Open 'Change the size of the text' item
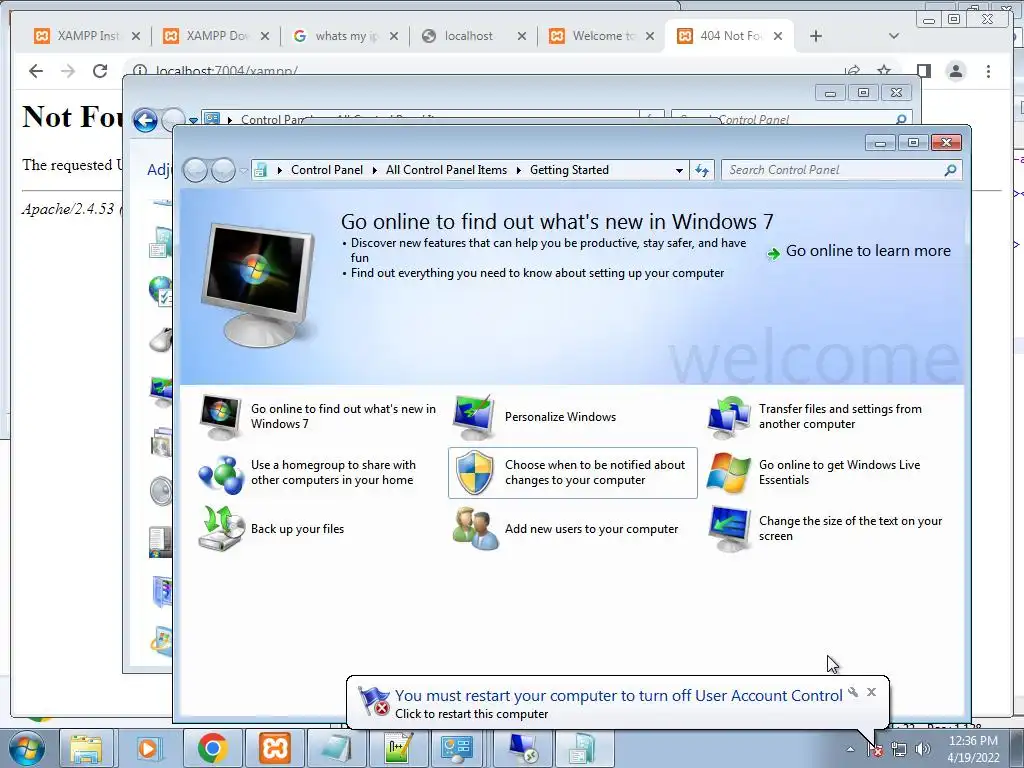Screen dimensions: 1024x768 click(825, 529)
